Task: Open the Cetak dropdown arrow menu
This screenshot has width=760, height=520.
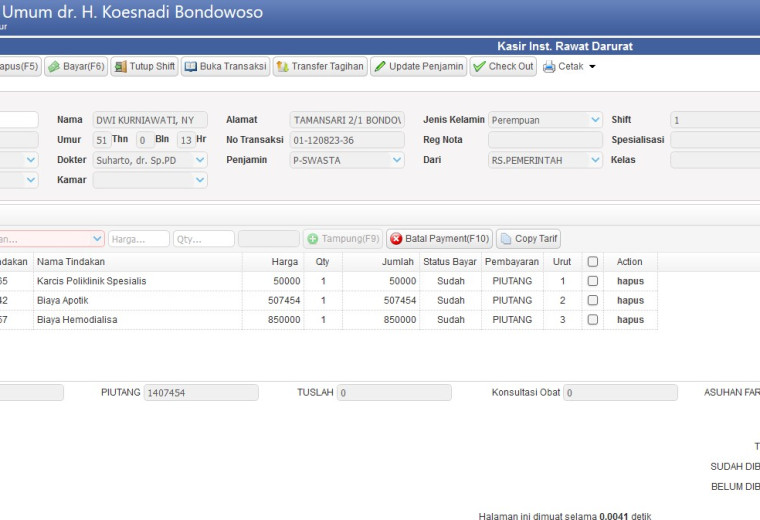Action: click(592, 66)
